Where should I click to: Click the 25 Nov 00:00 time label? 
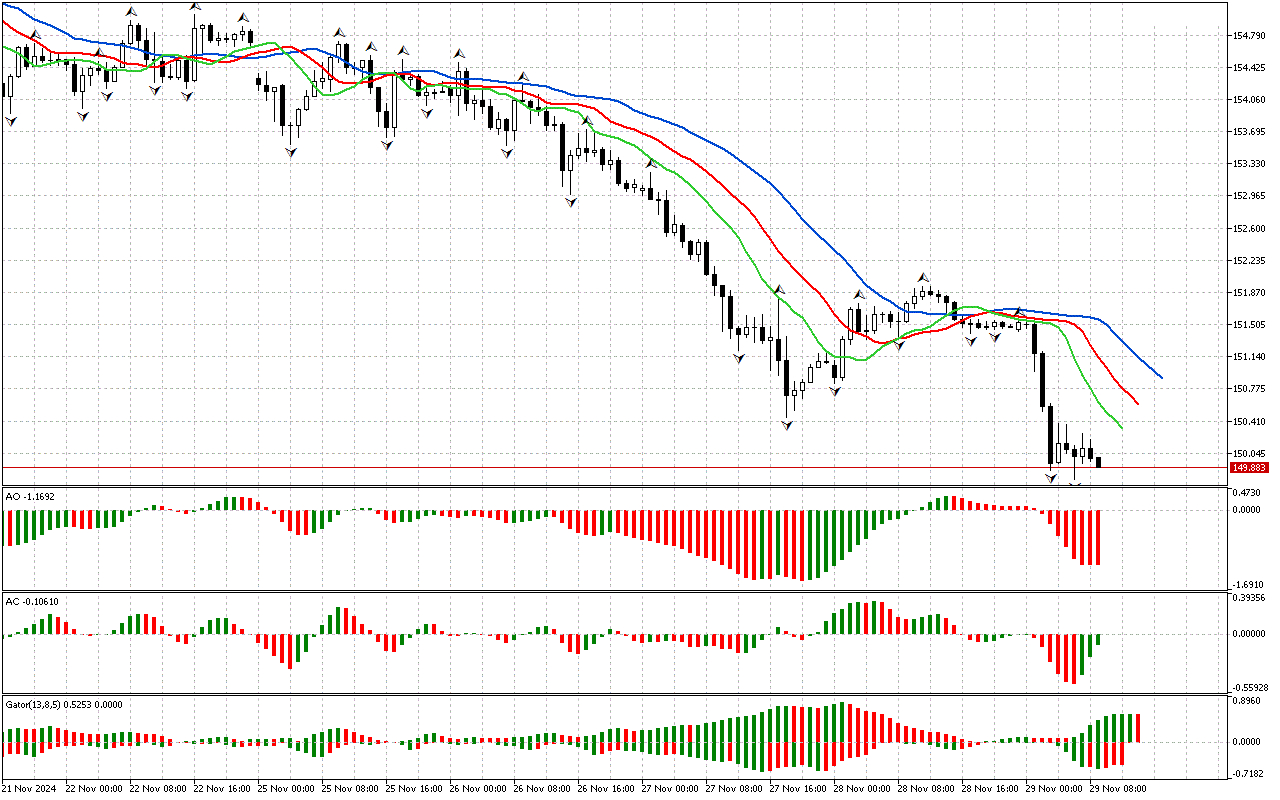tap(286, 789)
